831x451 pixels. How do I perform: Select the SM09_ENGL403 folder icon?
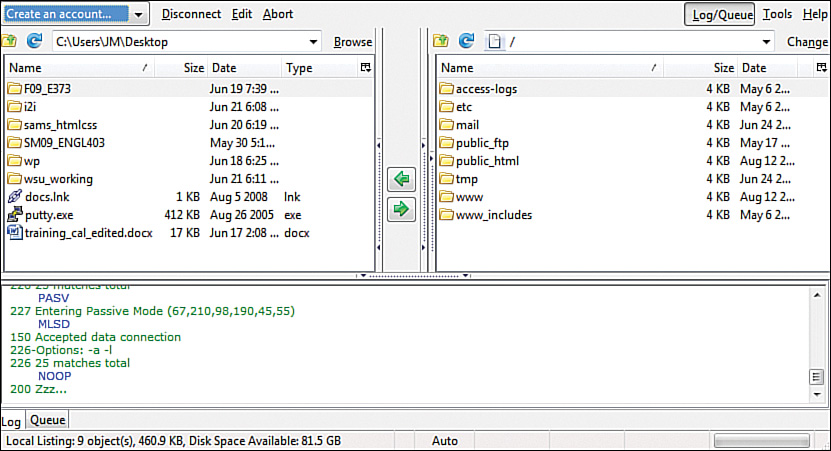(15, 143)
